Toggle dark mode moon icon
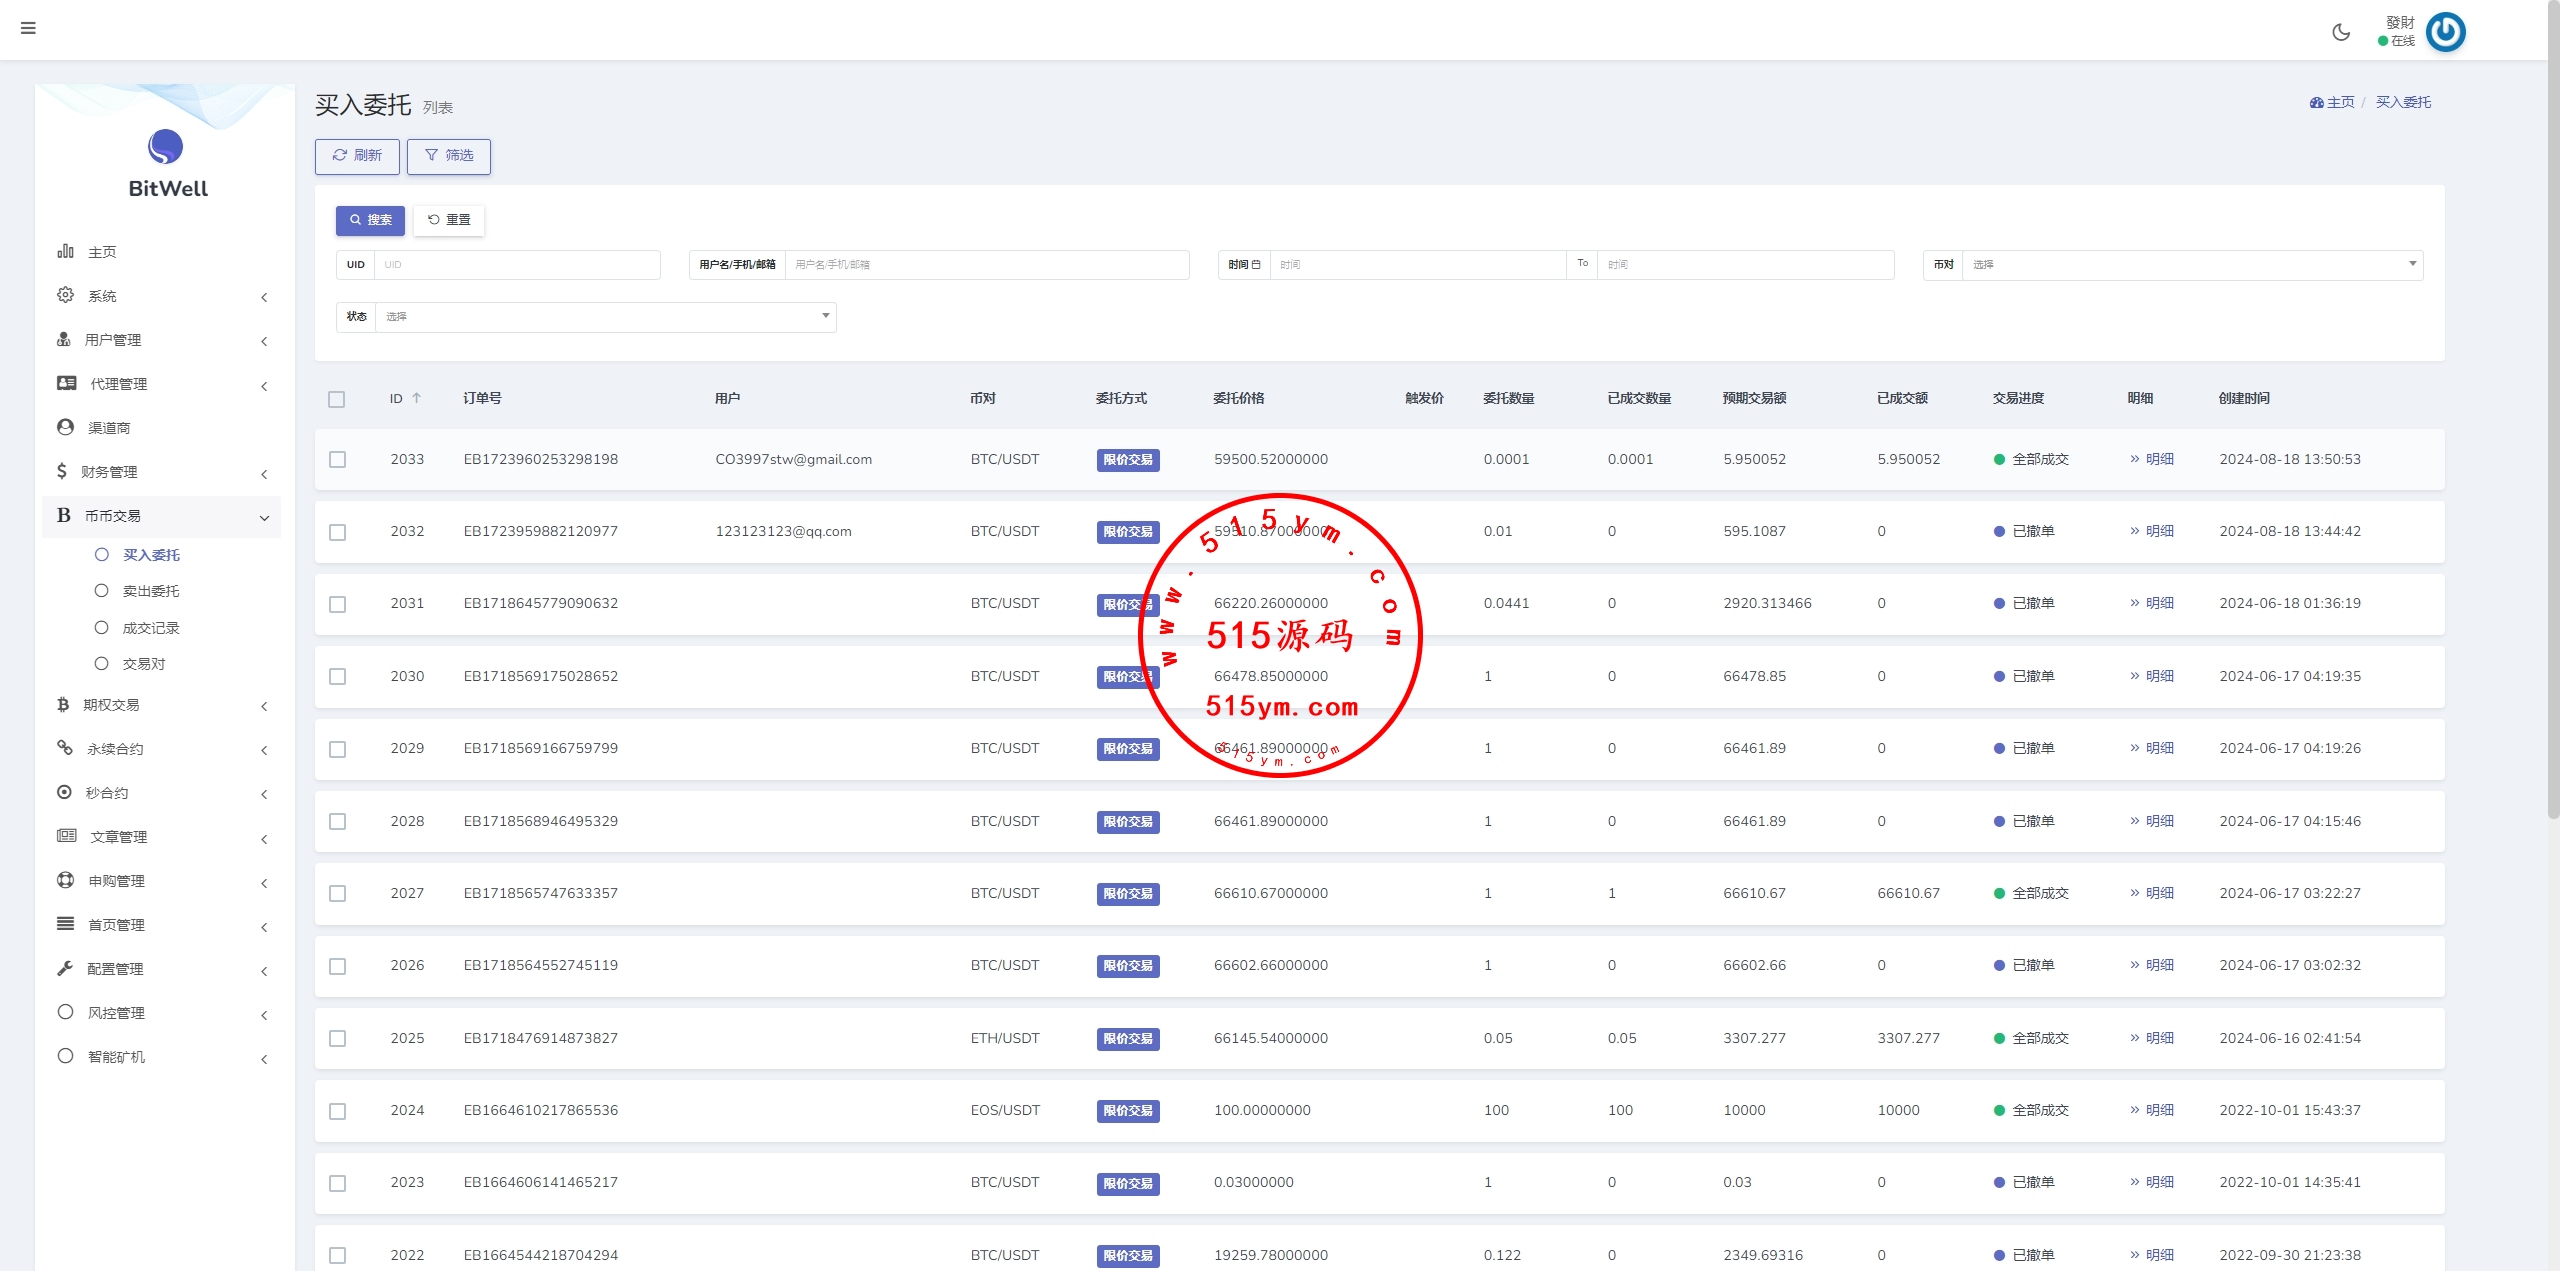Screen dimensions: 2560x1271 [2341, 32]
